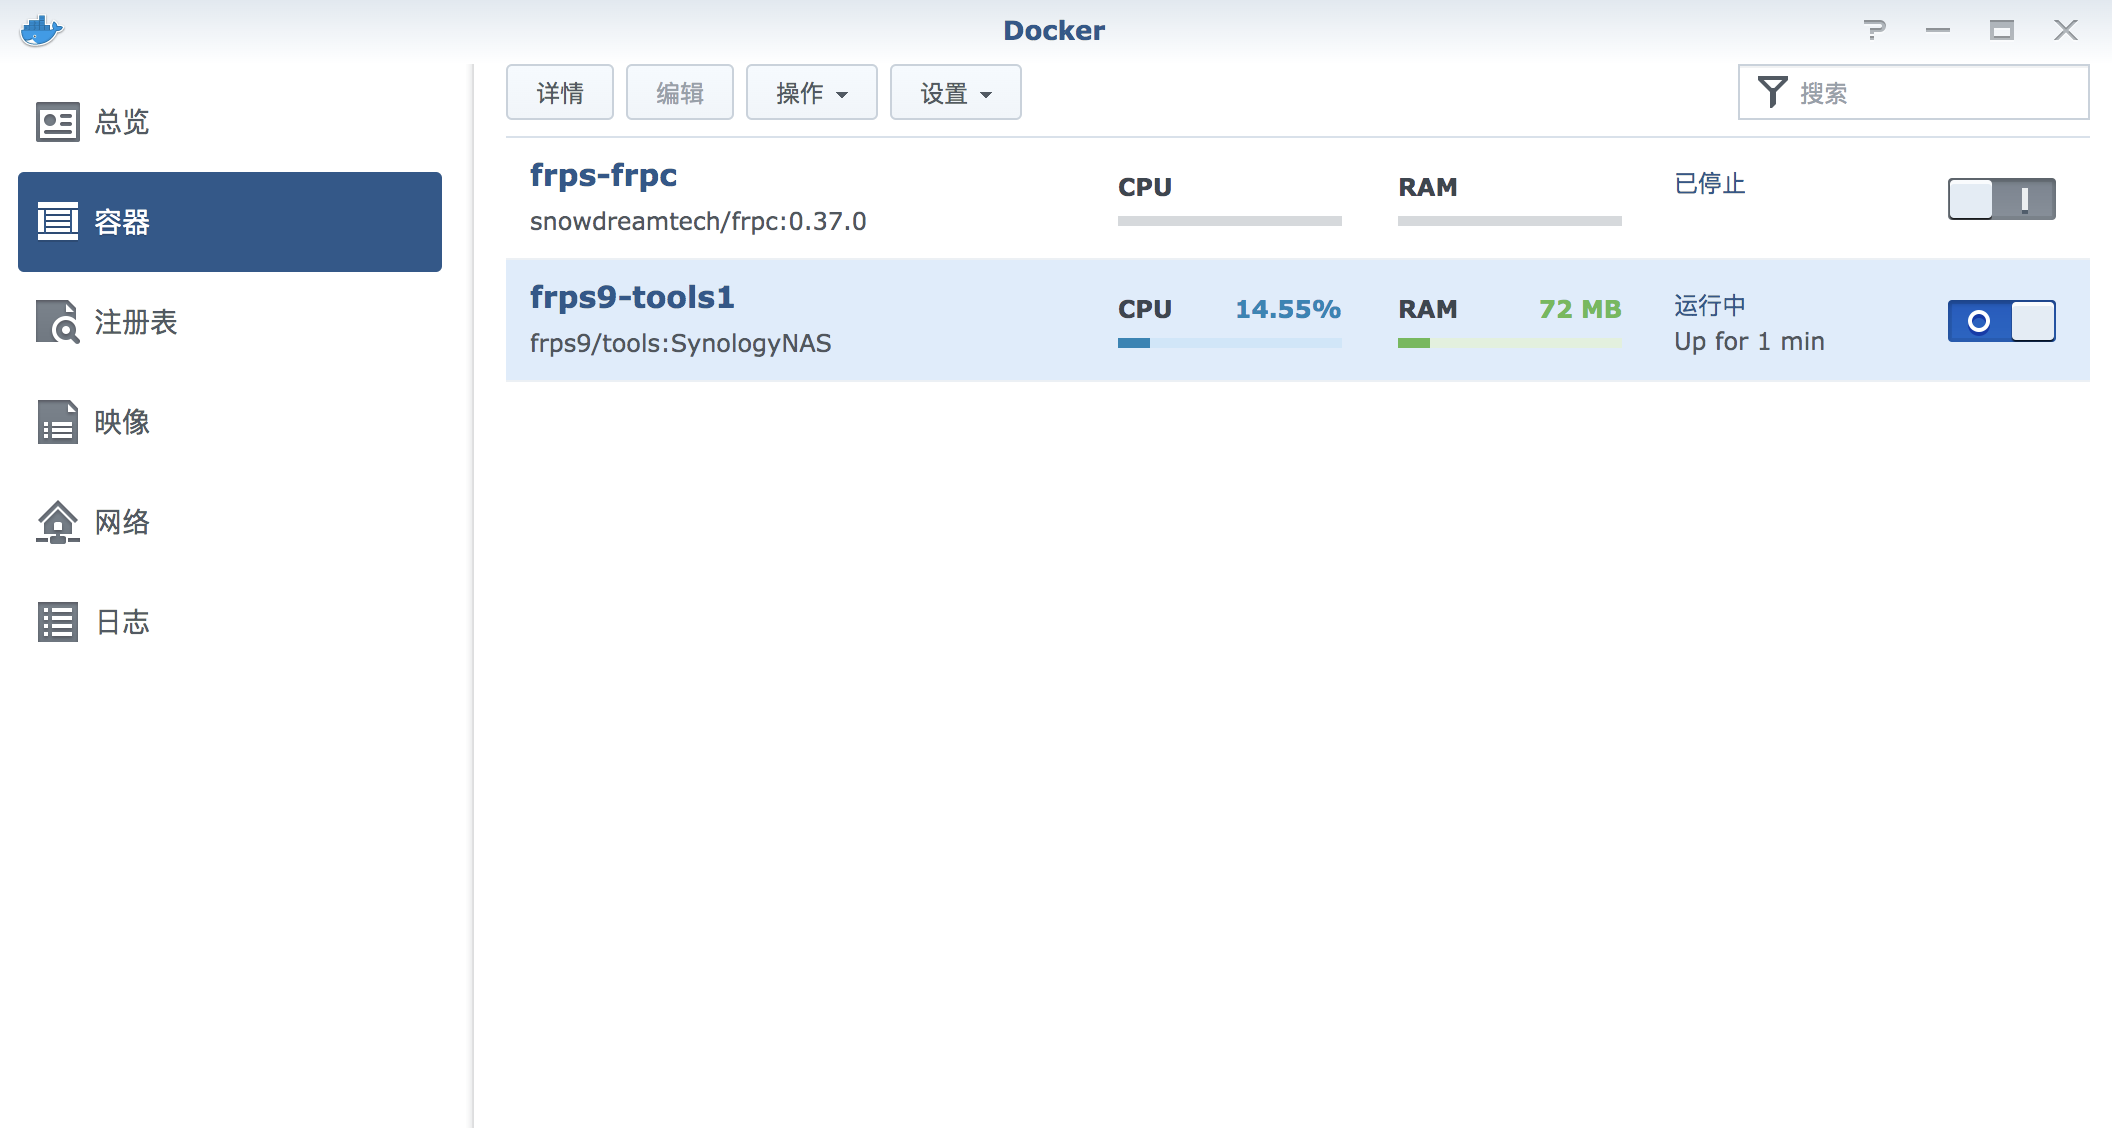Minimize the Docker window
The image size is (2112, 1128).
pos(1938,30)
